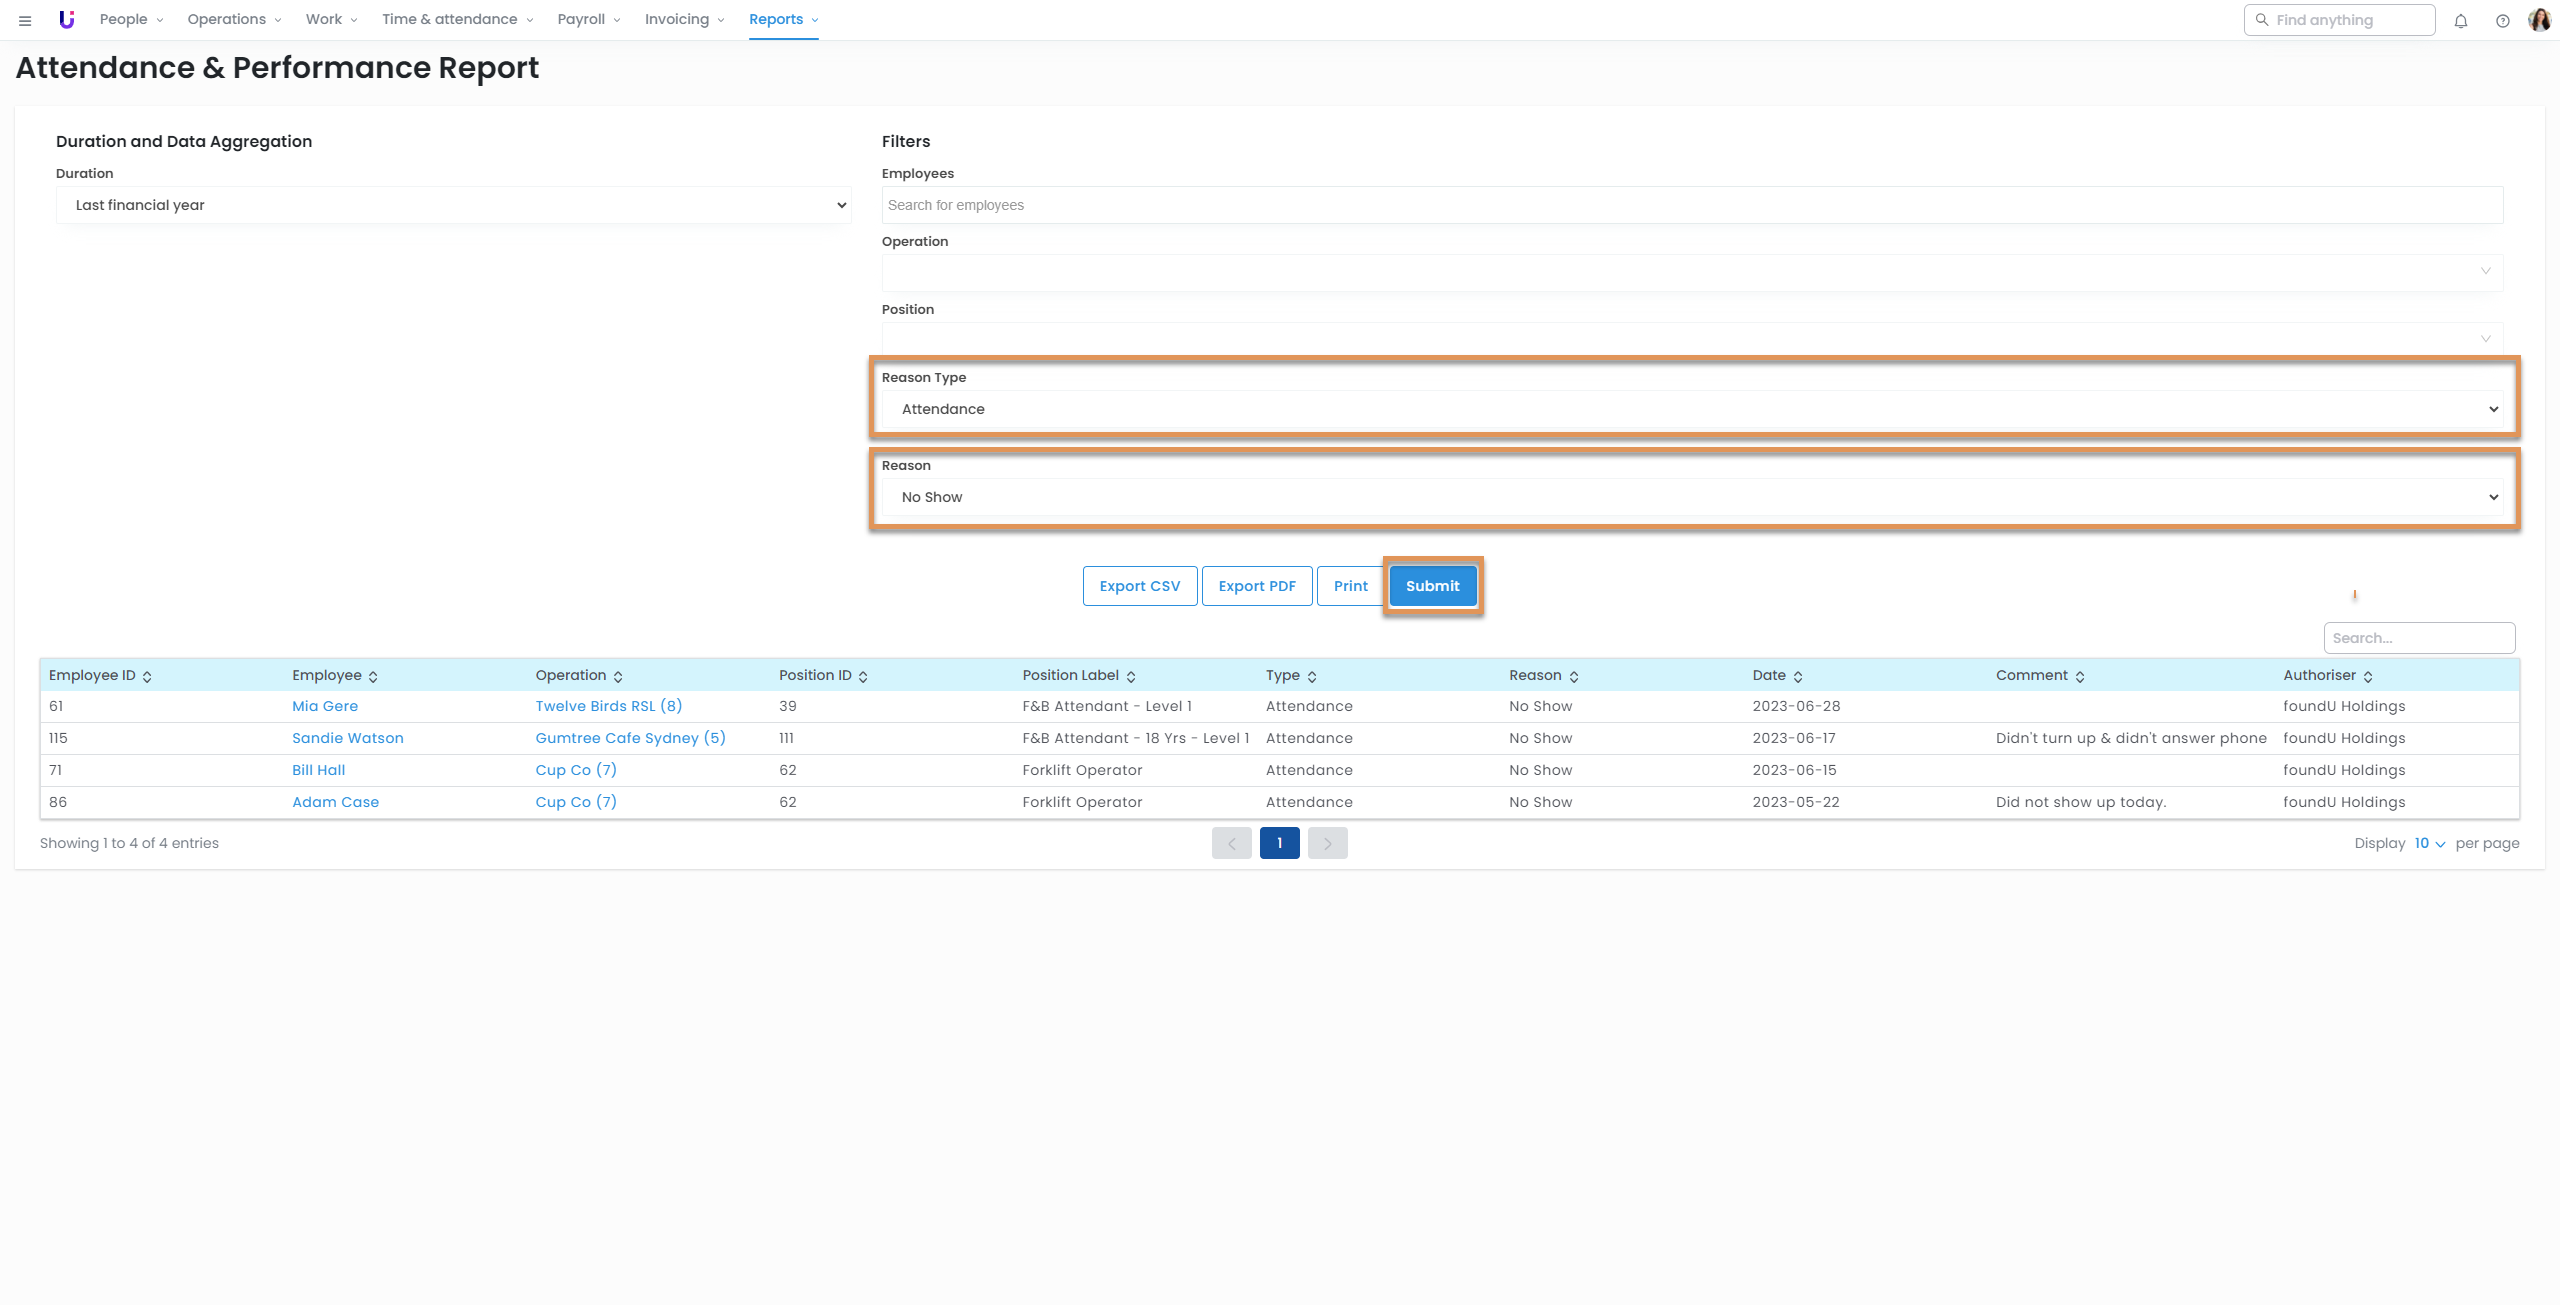This screenshot has width=2560, height=1305.
Task: Expand the Duration dropdown
Action: point(454,205)
